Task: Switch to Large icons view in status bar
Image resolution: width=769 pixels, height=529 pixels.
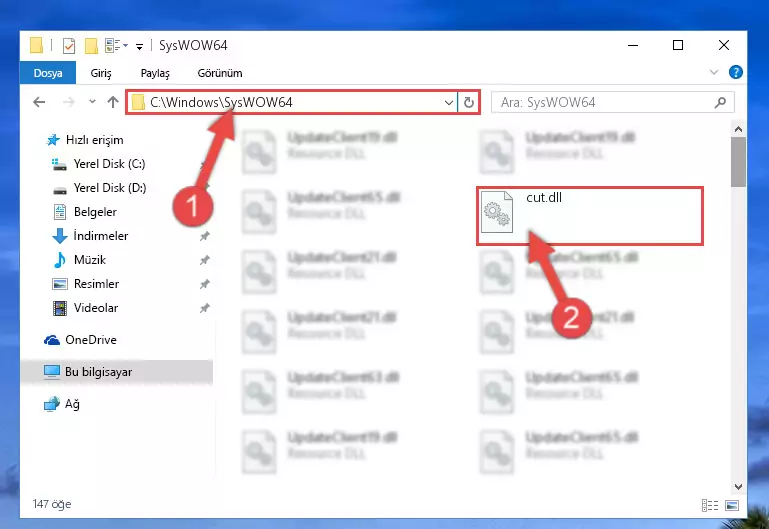Action: pyautogui.click(x=732, y=505)
